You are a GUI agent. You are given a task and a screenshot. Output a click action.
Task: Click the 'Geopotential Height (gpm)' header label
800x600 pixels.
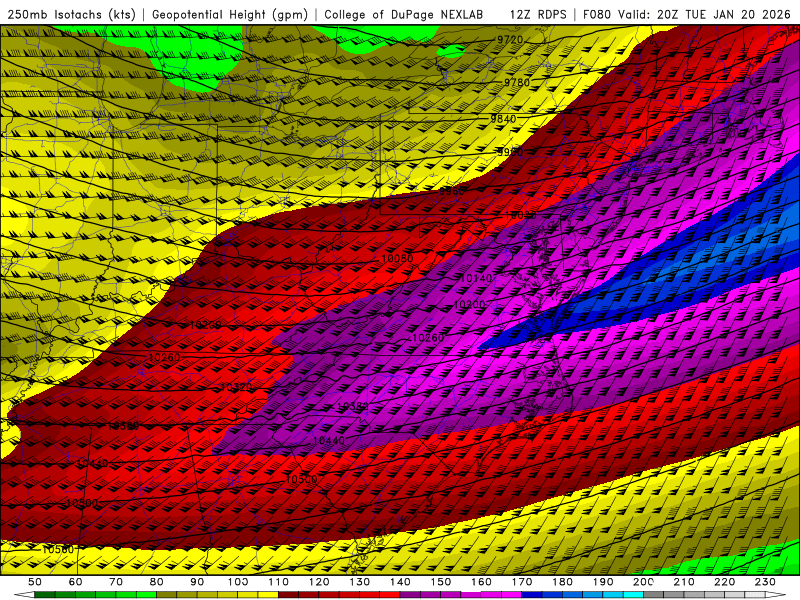[x=229, y=14]
